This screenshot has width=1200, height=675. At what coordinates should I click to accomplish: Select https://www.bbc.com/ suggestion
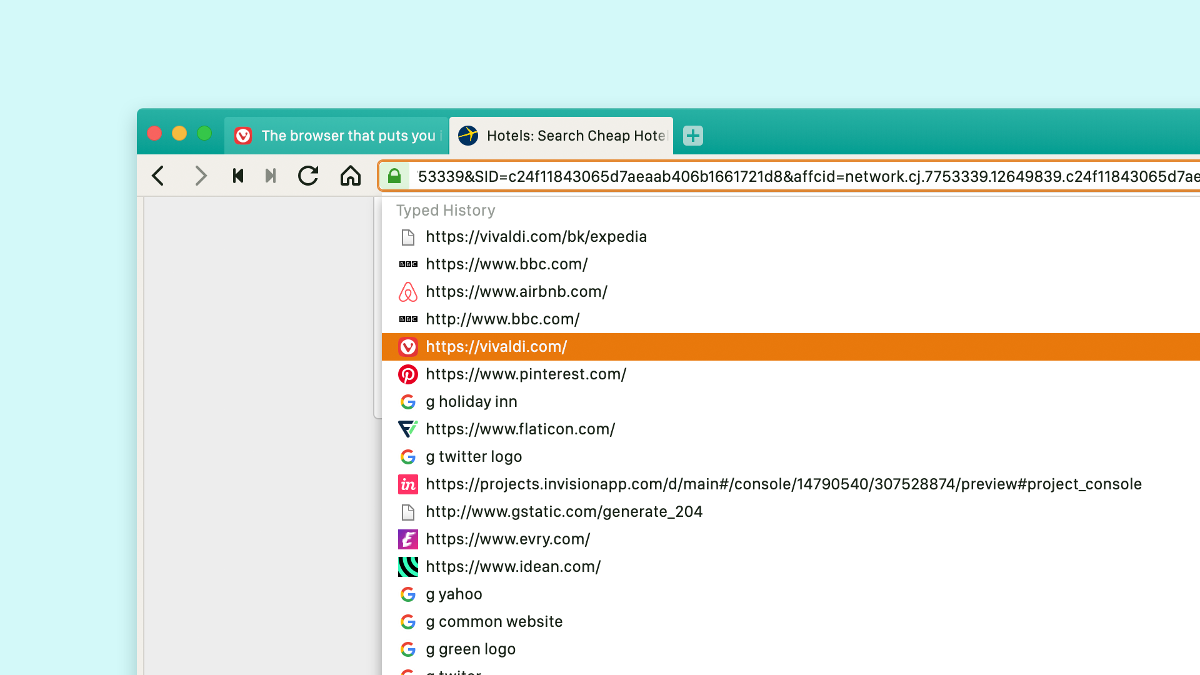coord(791,264)
